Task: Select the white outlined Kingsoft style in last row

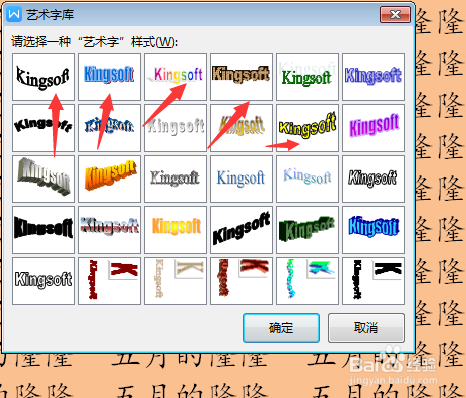Action: [43, 281]
